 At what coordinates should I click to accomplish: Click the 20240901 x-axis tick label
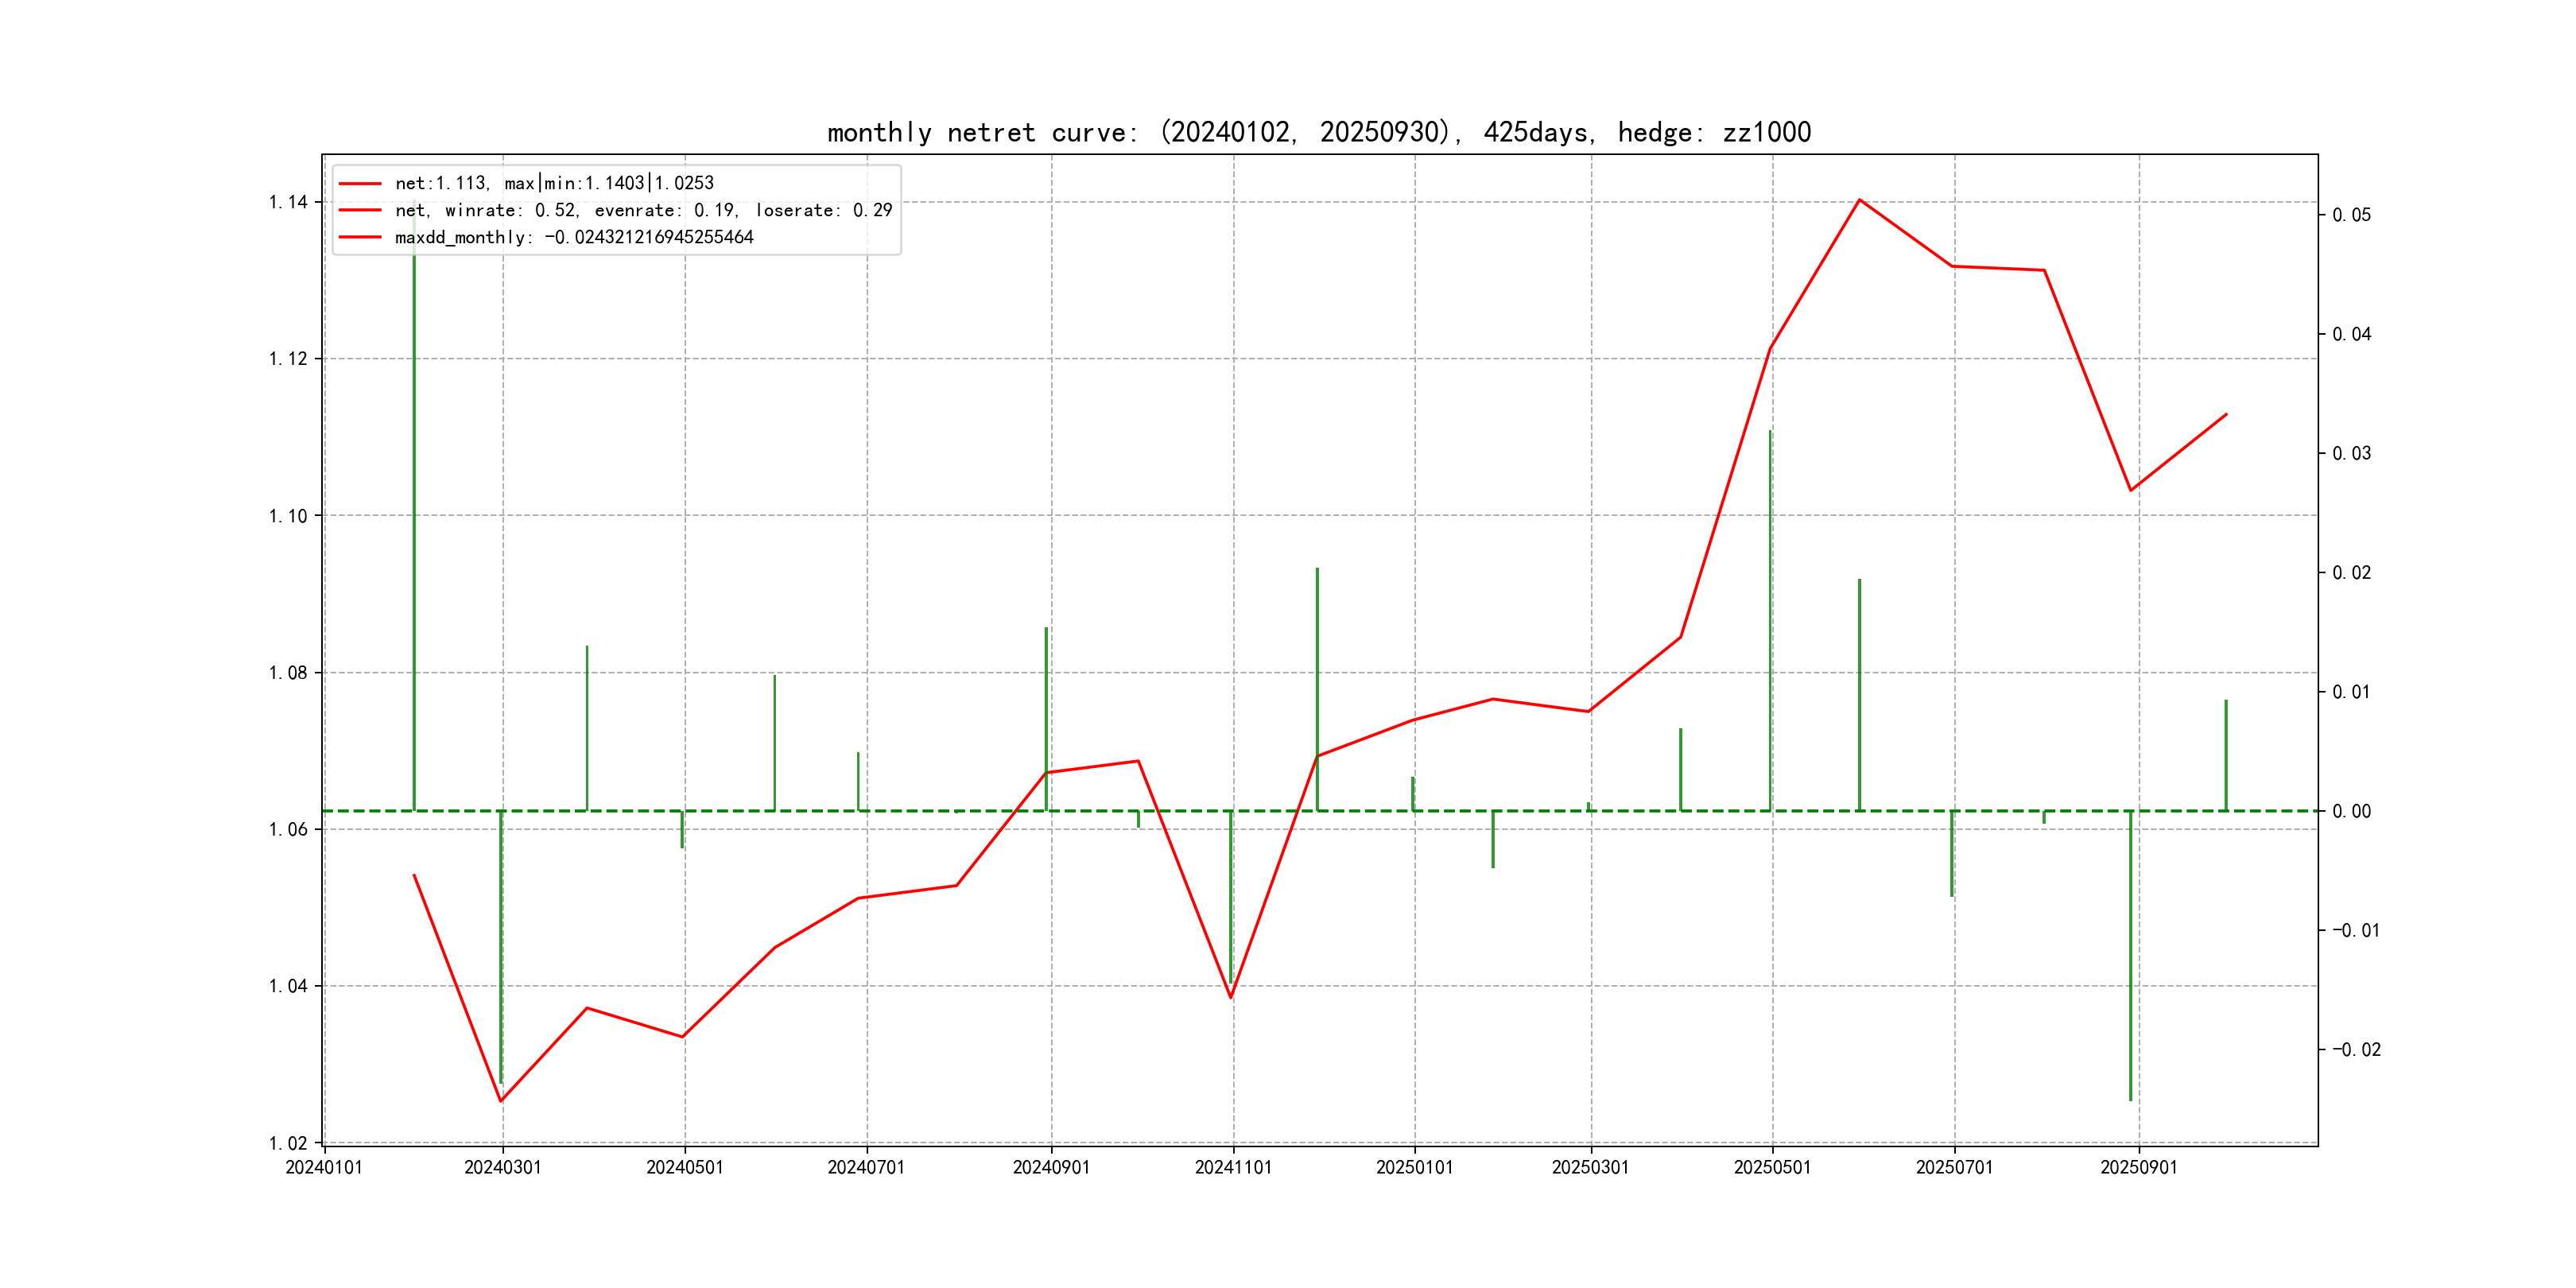coord(1051,1167)
